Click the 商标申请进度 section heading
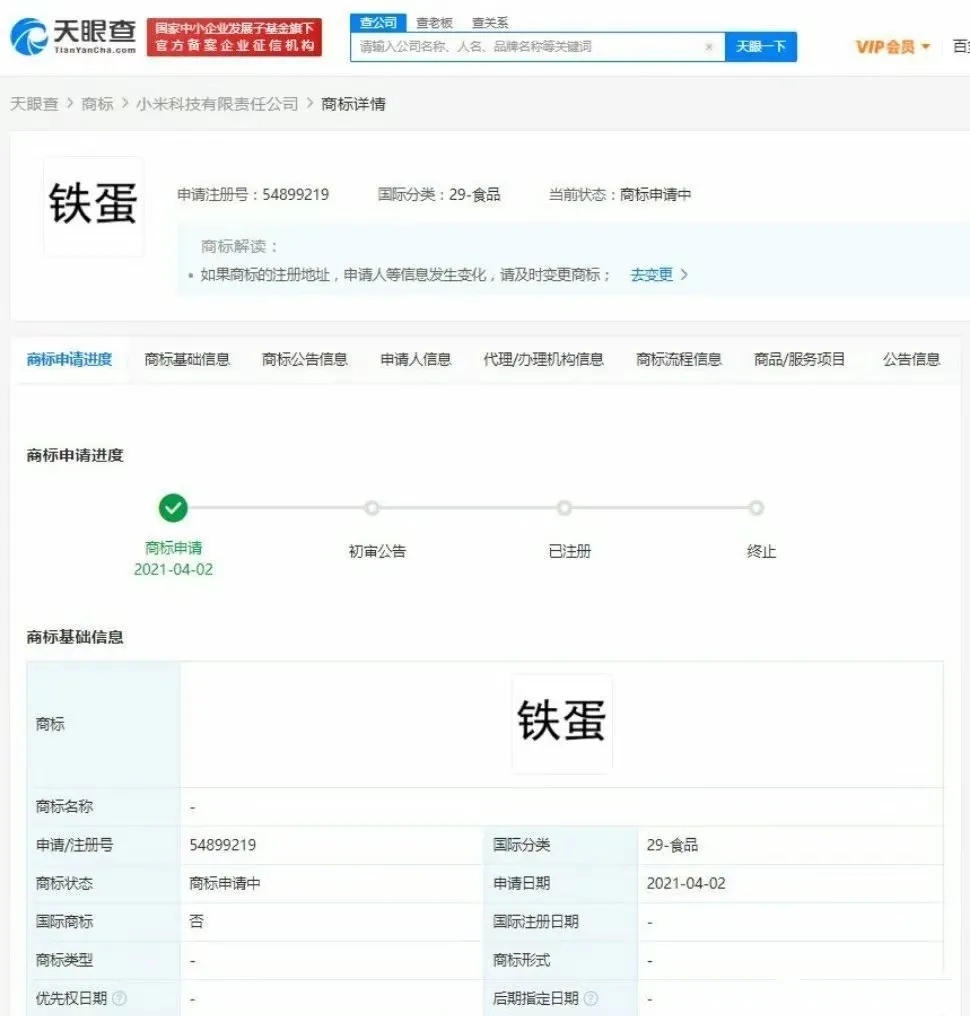This screenshot has width=970, height=1016. pos(75,456)
